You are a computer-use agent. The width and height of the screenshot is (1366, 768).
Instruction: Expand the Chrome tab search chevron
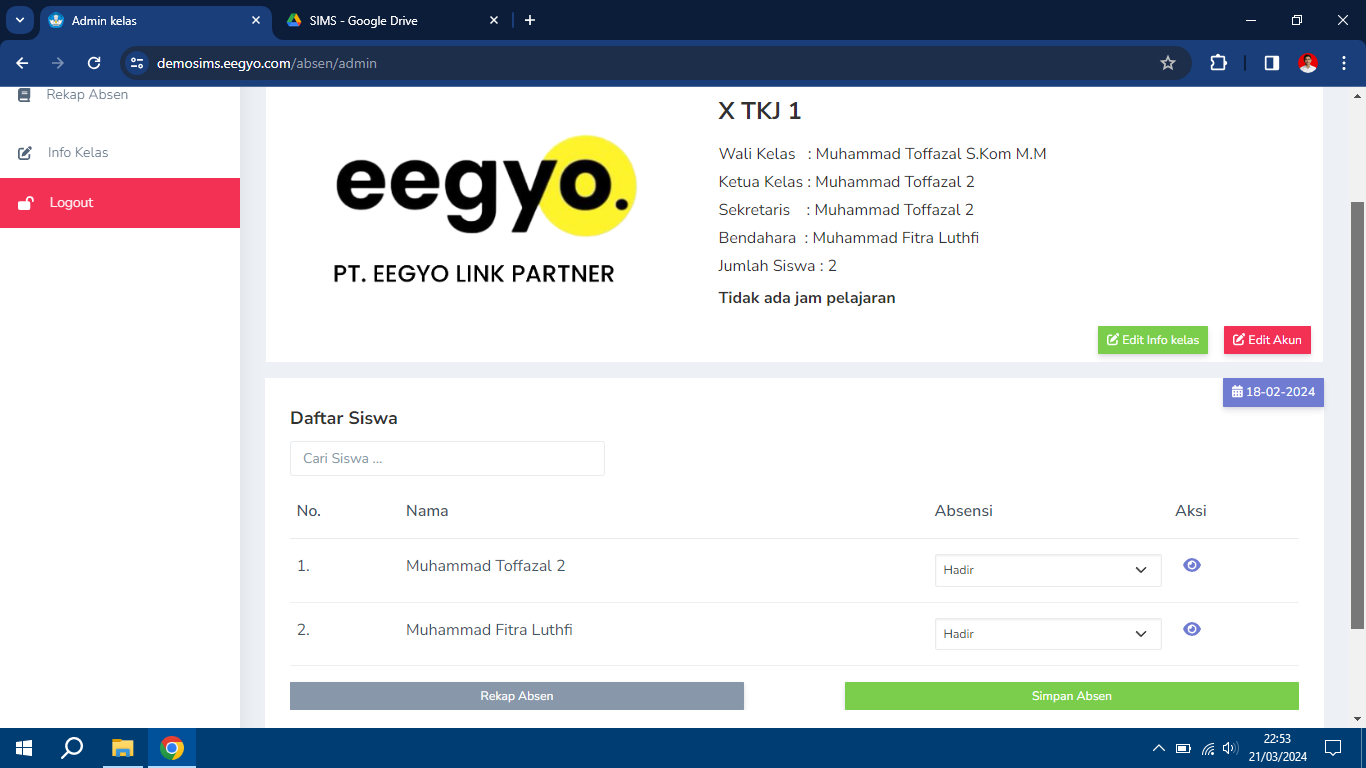tap(19, 20)
